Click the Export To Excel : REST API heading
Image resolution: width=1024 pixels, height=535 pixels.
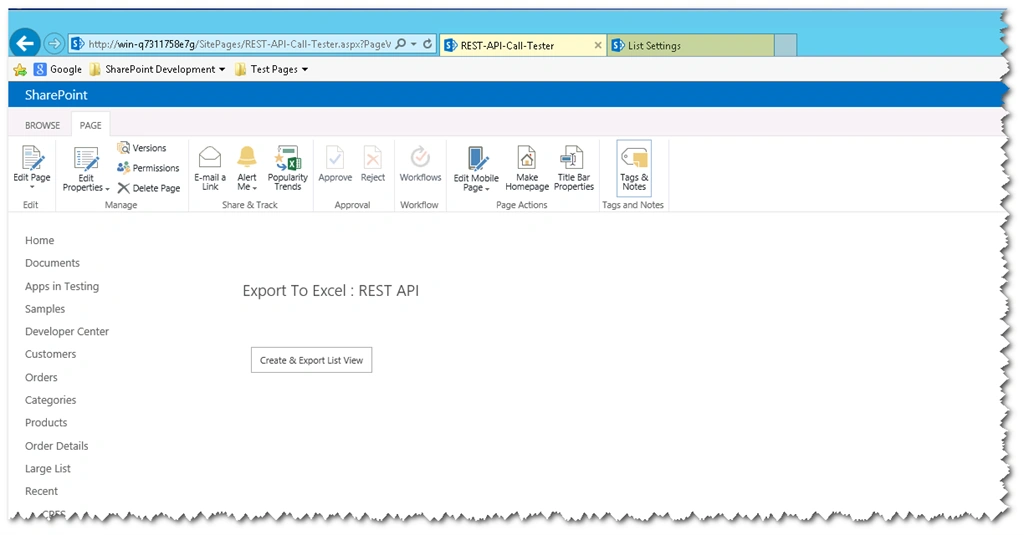[330, 291]
